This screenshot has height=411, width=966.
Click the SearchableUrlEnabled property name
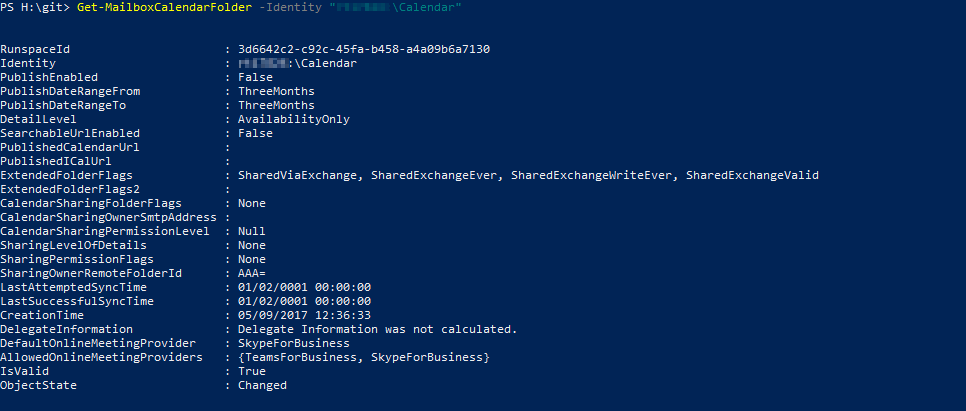click(70, 133)
